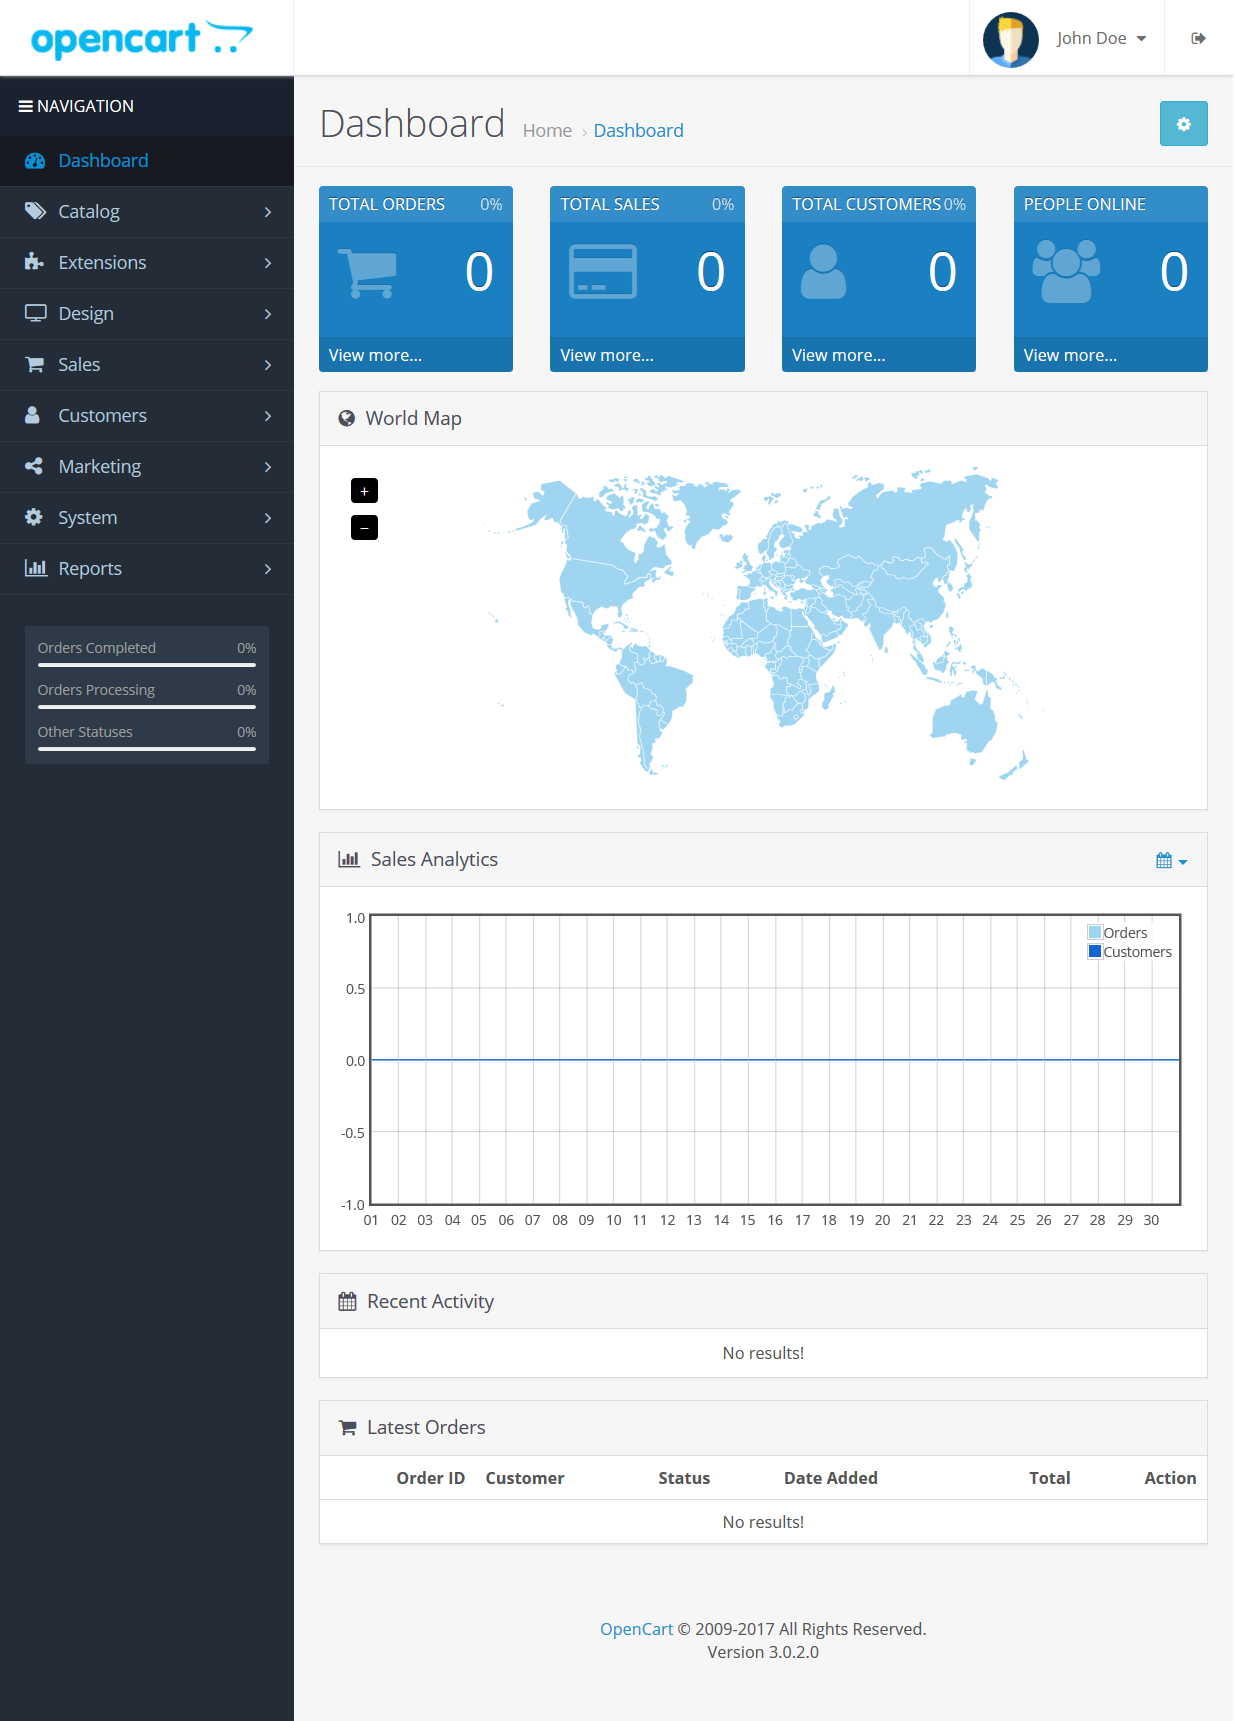1235x1721 pixels.
Task: Click the logout icon in the header
Action: point(1198,38)
